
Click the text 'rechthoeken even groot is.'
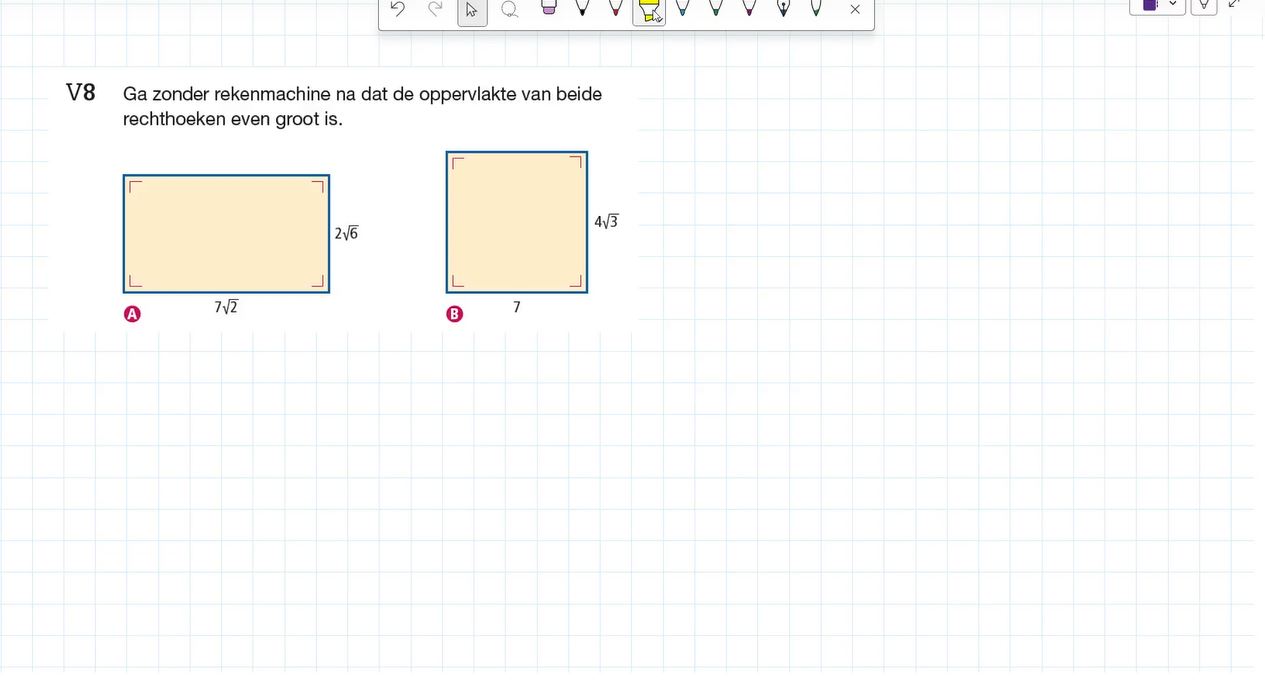pos(233,119)
